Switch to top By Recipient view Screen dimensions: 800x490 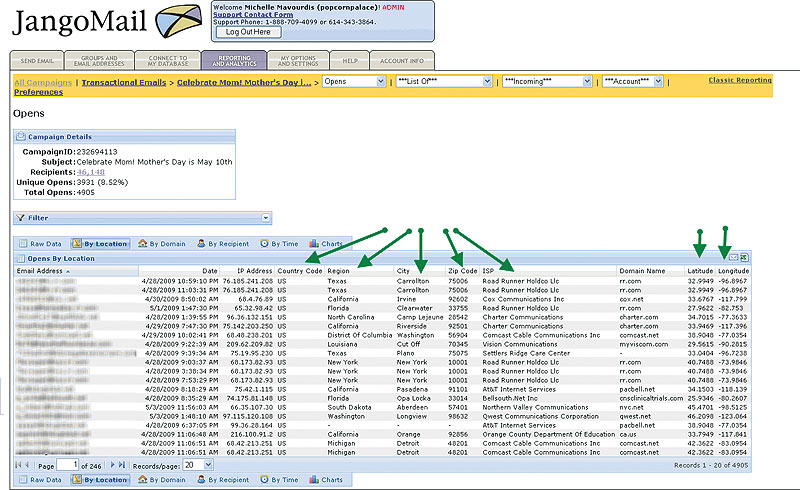tap(223, 244)
